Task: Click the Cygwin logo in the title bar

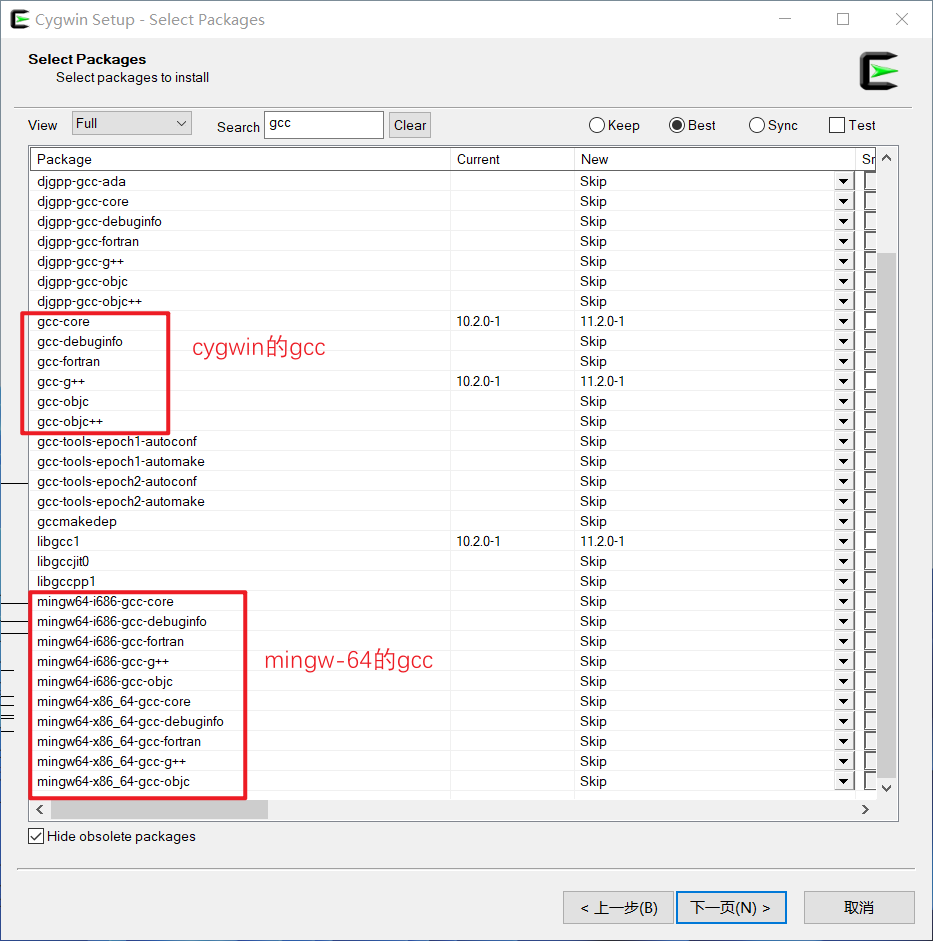Action: click(21, 19)
